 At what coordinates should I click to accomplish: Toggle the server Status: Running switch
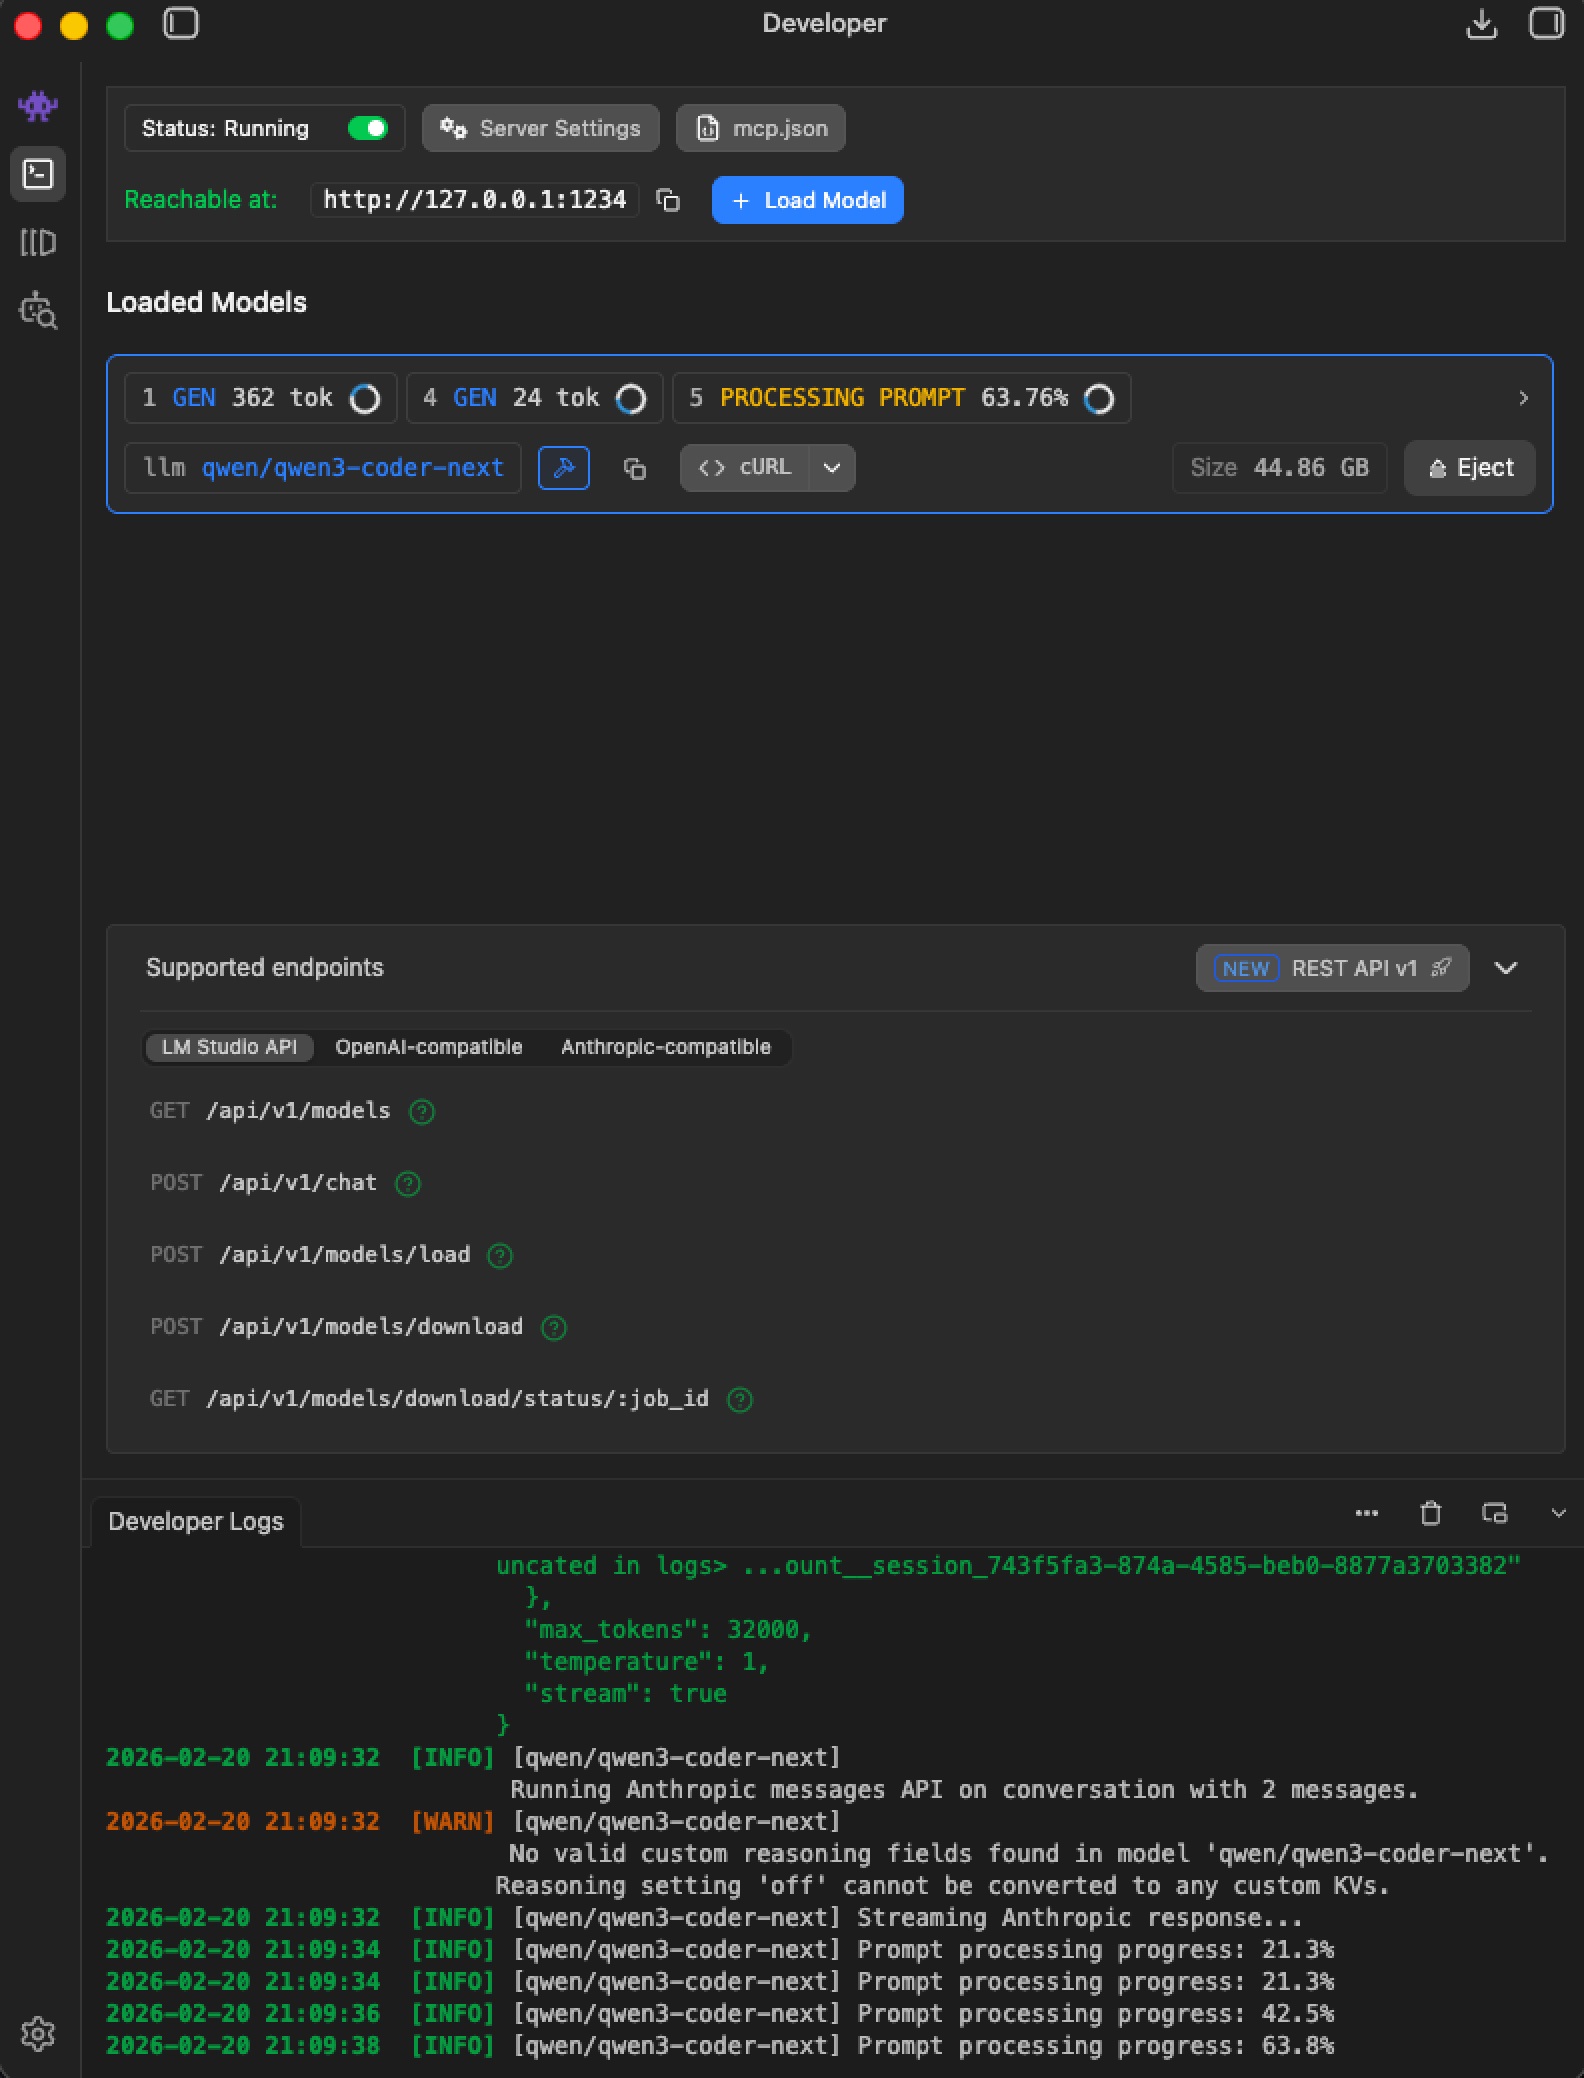pos(368,128)
